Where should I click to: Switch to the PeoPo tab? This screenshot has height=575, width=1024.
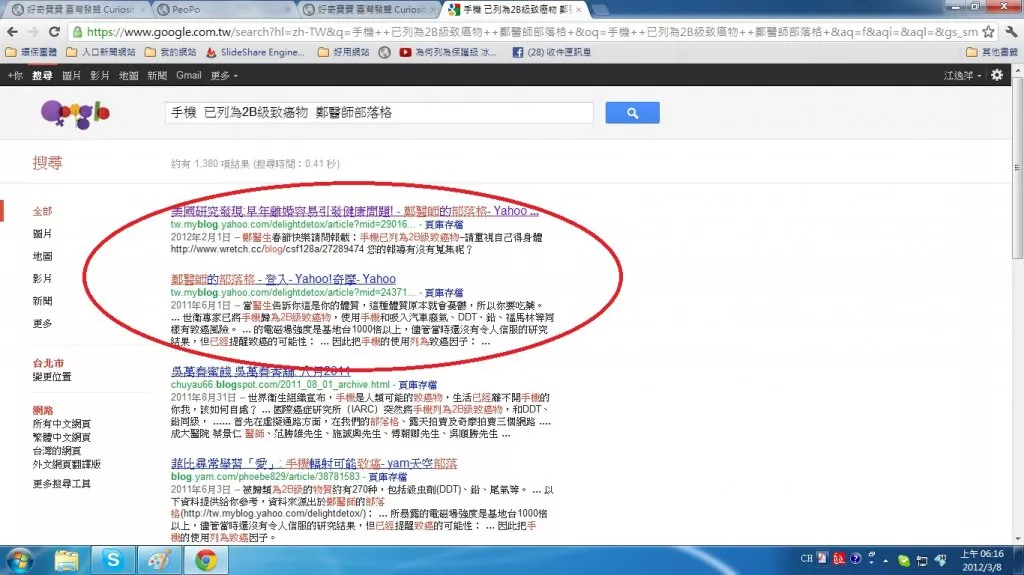tap(223, 10)
